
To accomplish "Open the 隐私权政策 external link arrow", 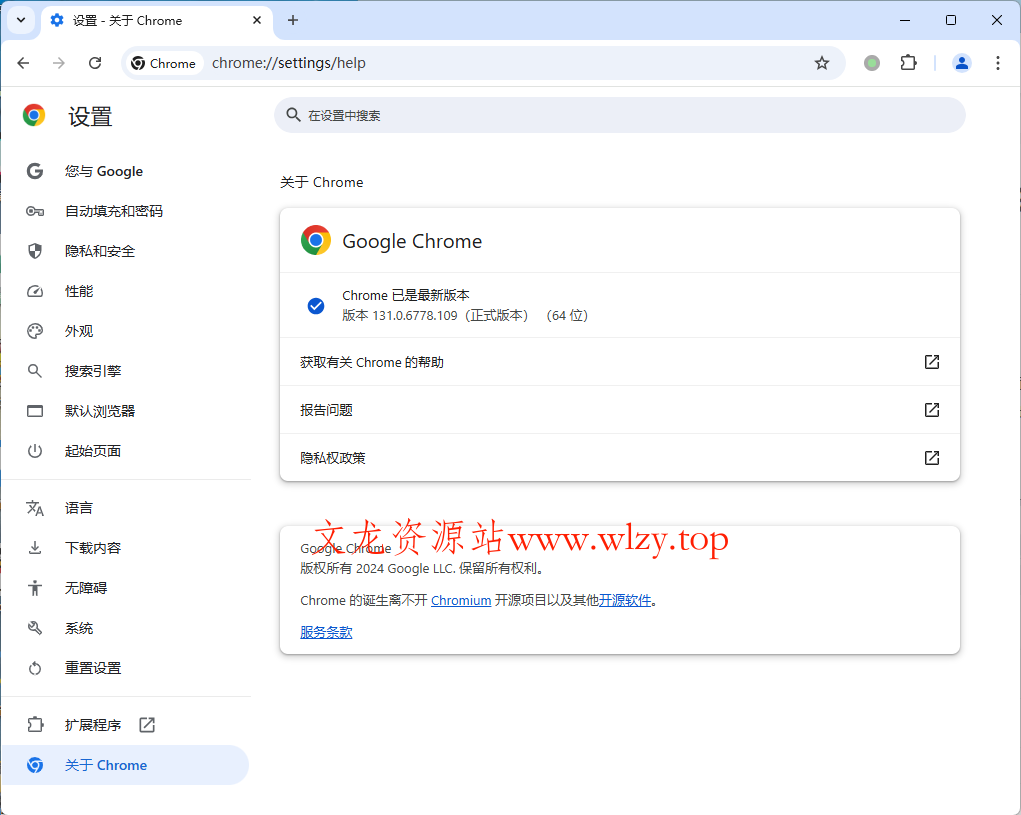I will pos(931,458).
